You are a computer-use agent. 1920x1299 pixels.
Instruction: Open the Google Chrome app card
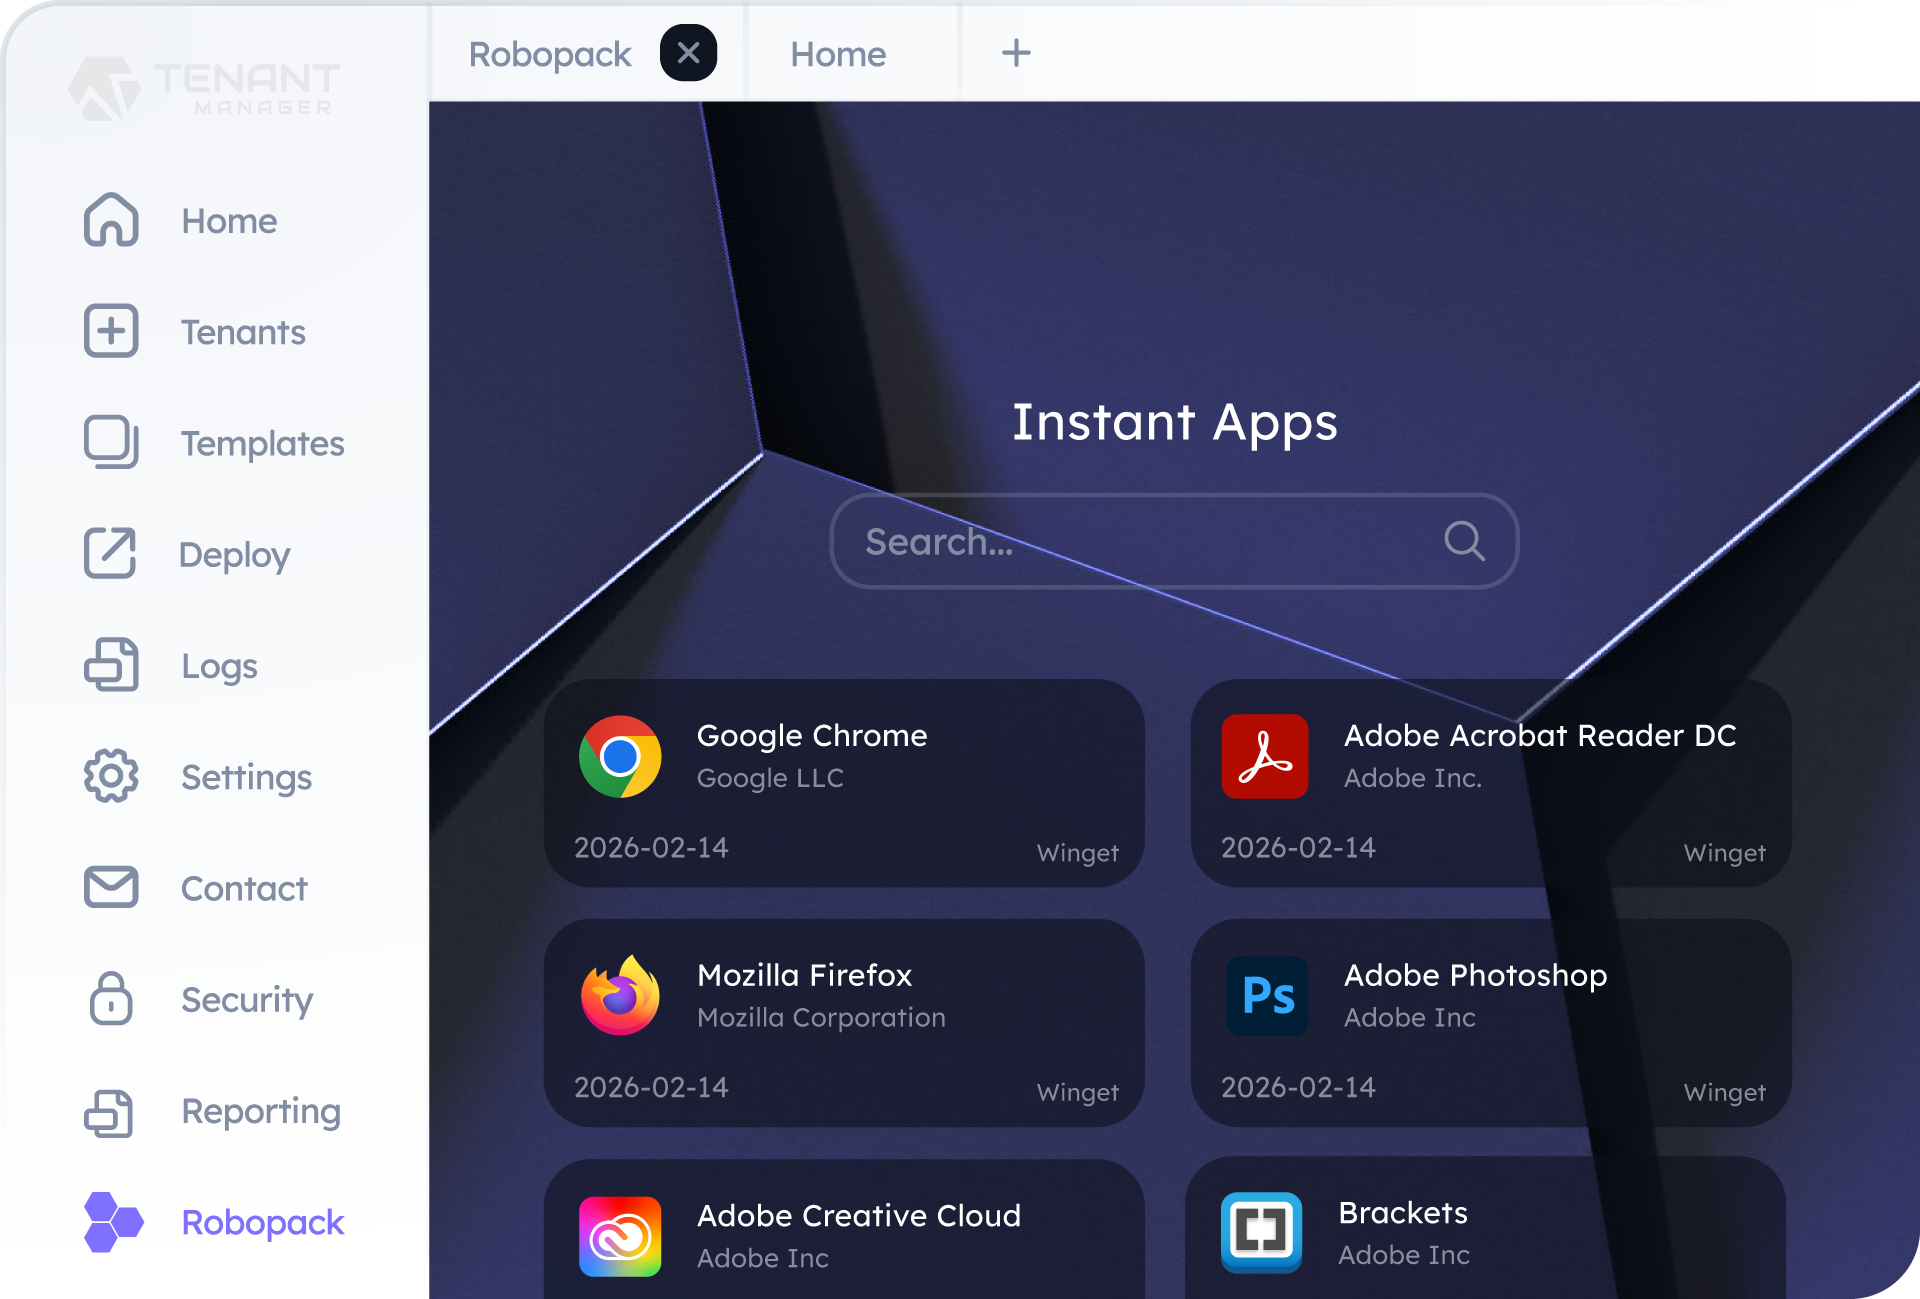(844, 783)
